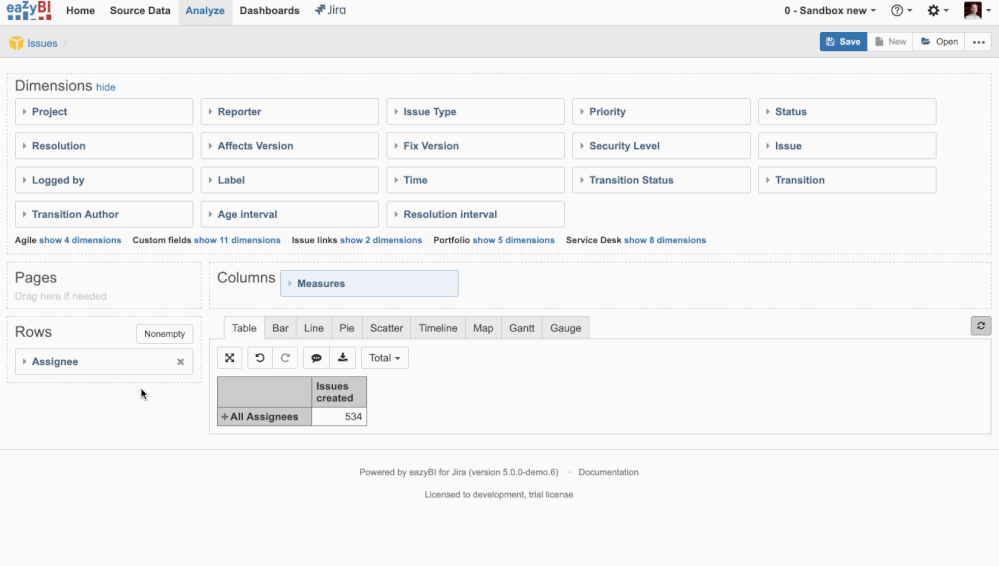Click the refresh report icon

[981, 326]
